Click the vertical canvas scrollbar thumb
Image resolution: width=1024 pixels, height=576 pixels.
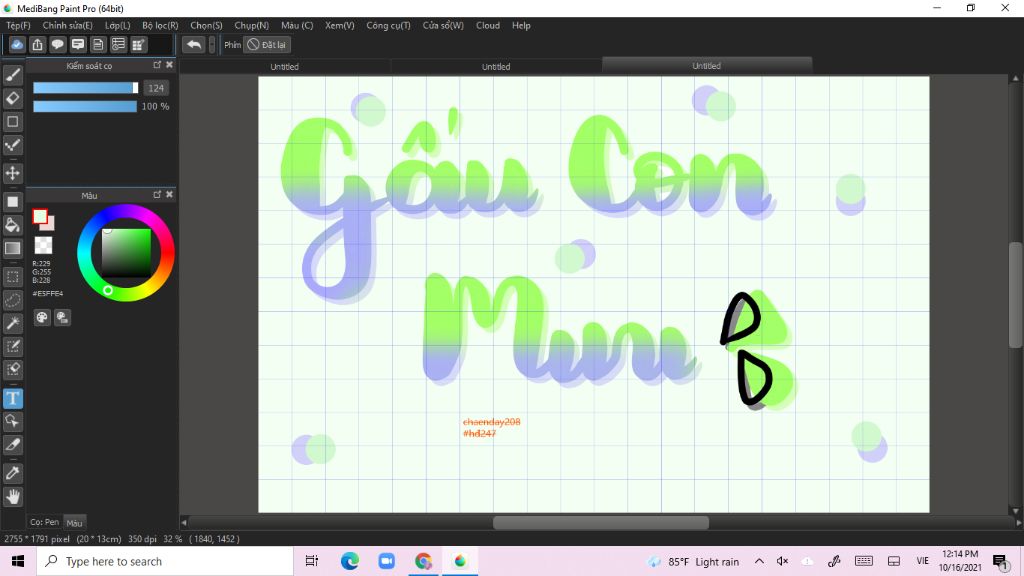(x=1016, y=295)
